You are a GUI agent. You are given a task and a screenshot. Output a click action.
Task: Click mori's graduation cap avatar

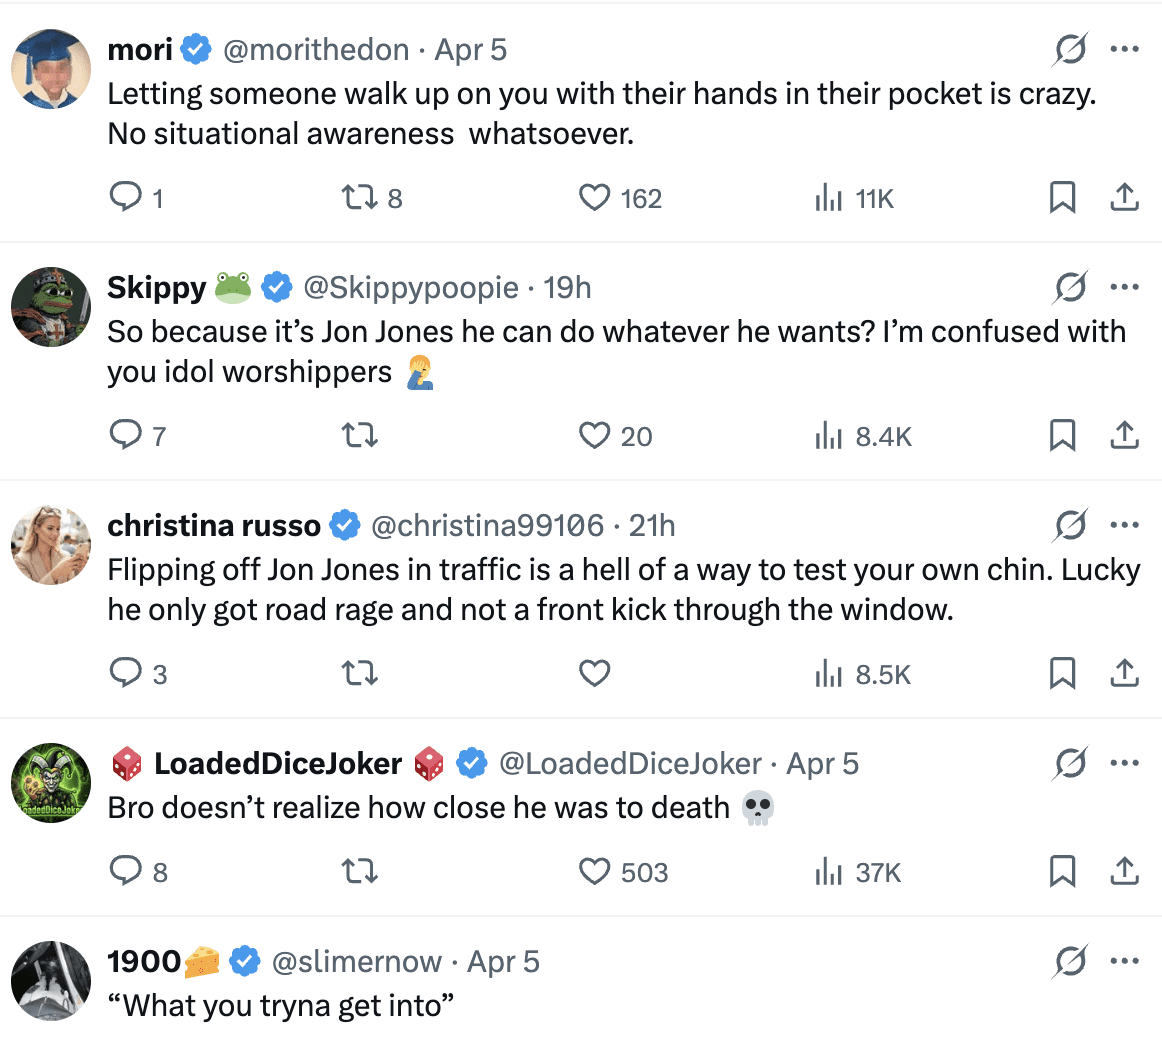(51, 69)
